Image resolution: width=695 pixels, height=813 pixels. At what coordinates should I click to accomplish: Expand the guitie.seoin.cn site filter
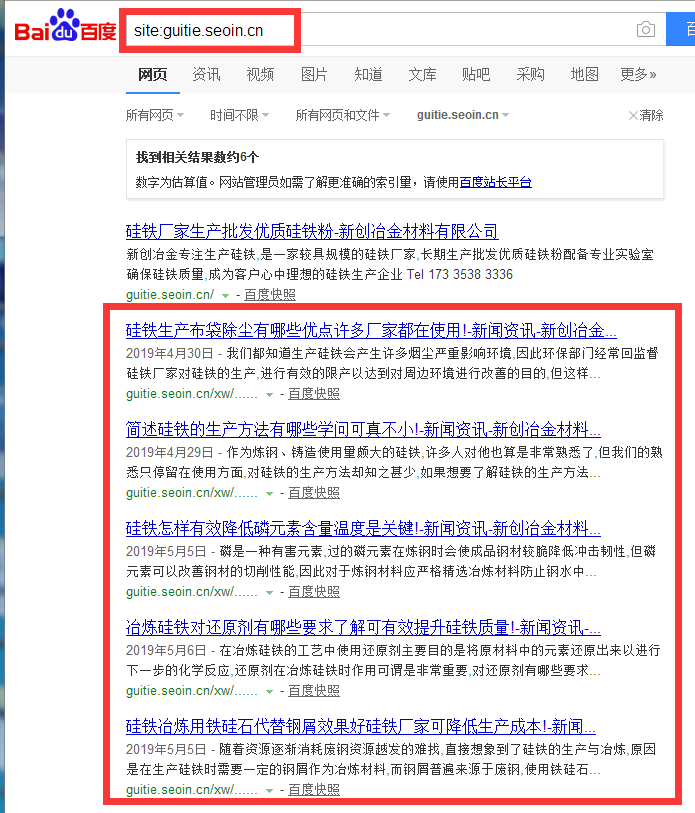tap(463, 115)
